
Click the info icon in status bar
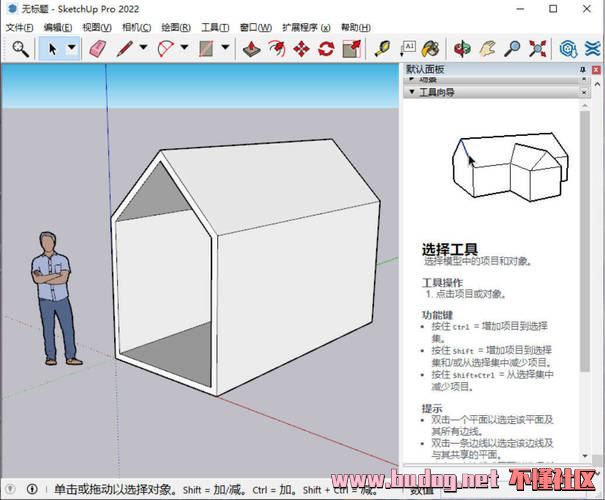coord(31,490)
